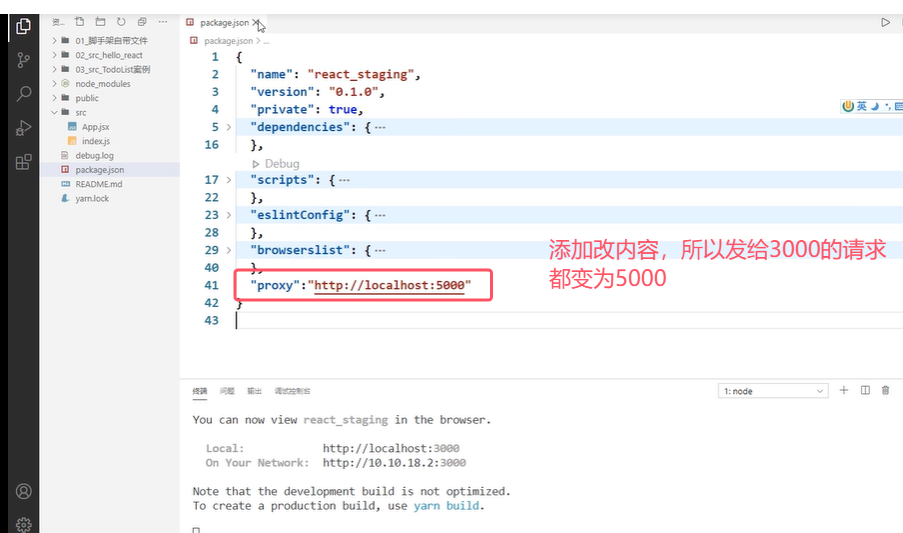Kill terminal with trash icon
Screen dimensions: 903x533
point(886,390)
